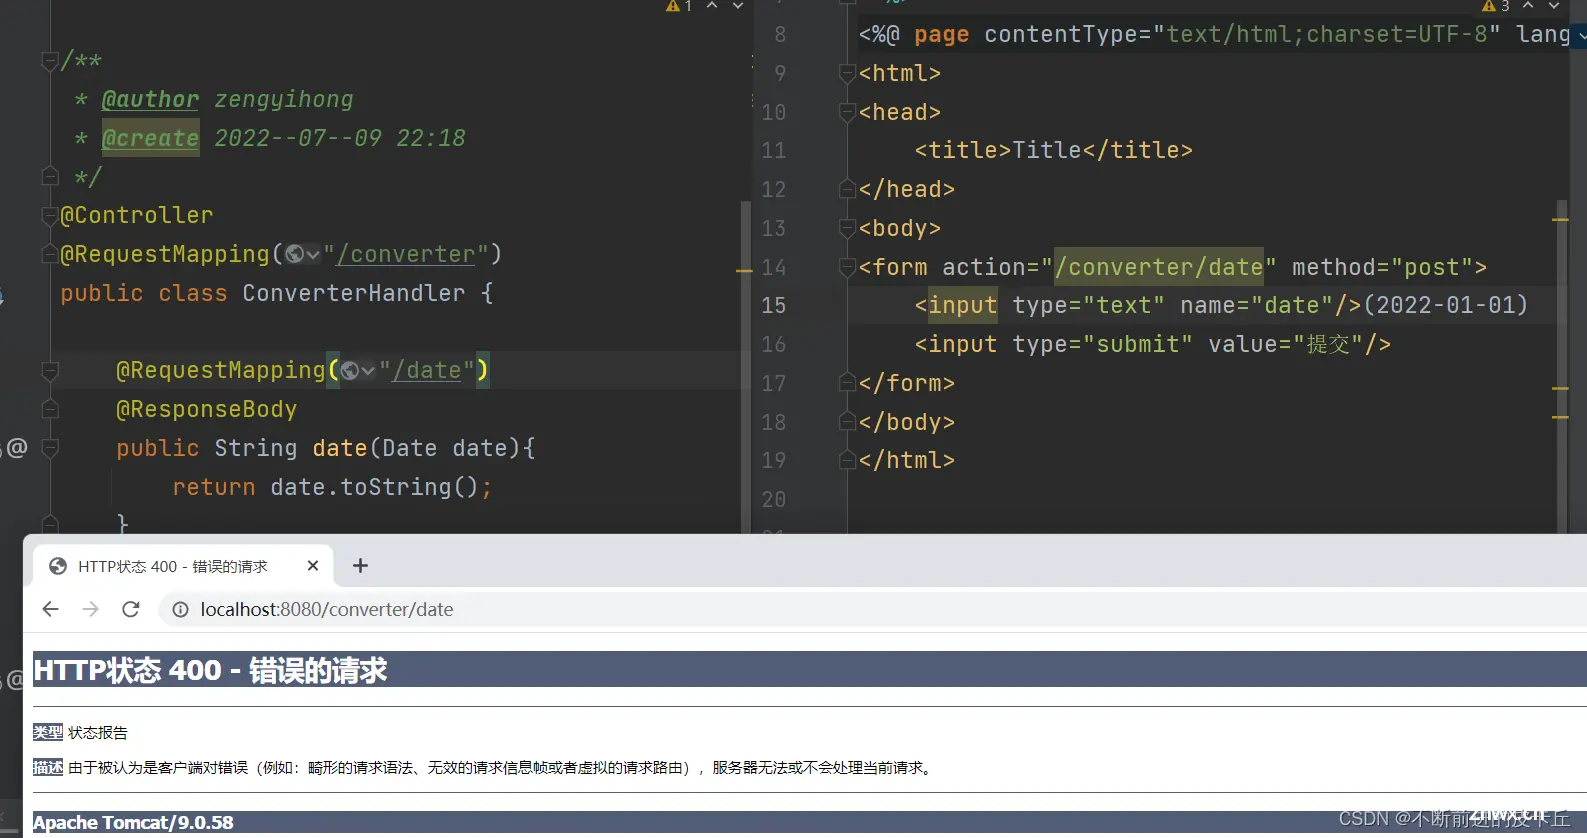
Task: Click the <title>Title</title> line
Action: [1053, 151]
